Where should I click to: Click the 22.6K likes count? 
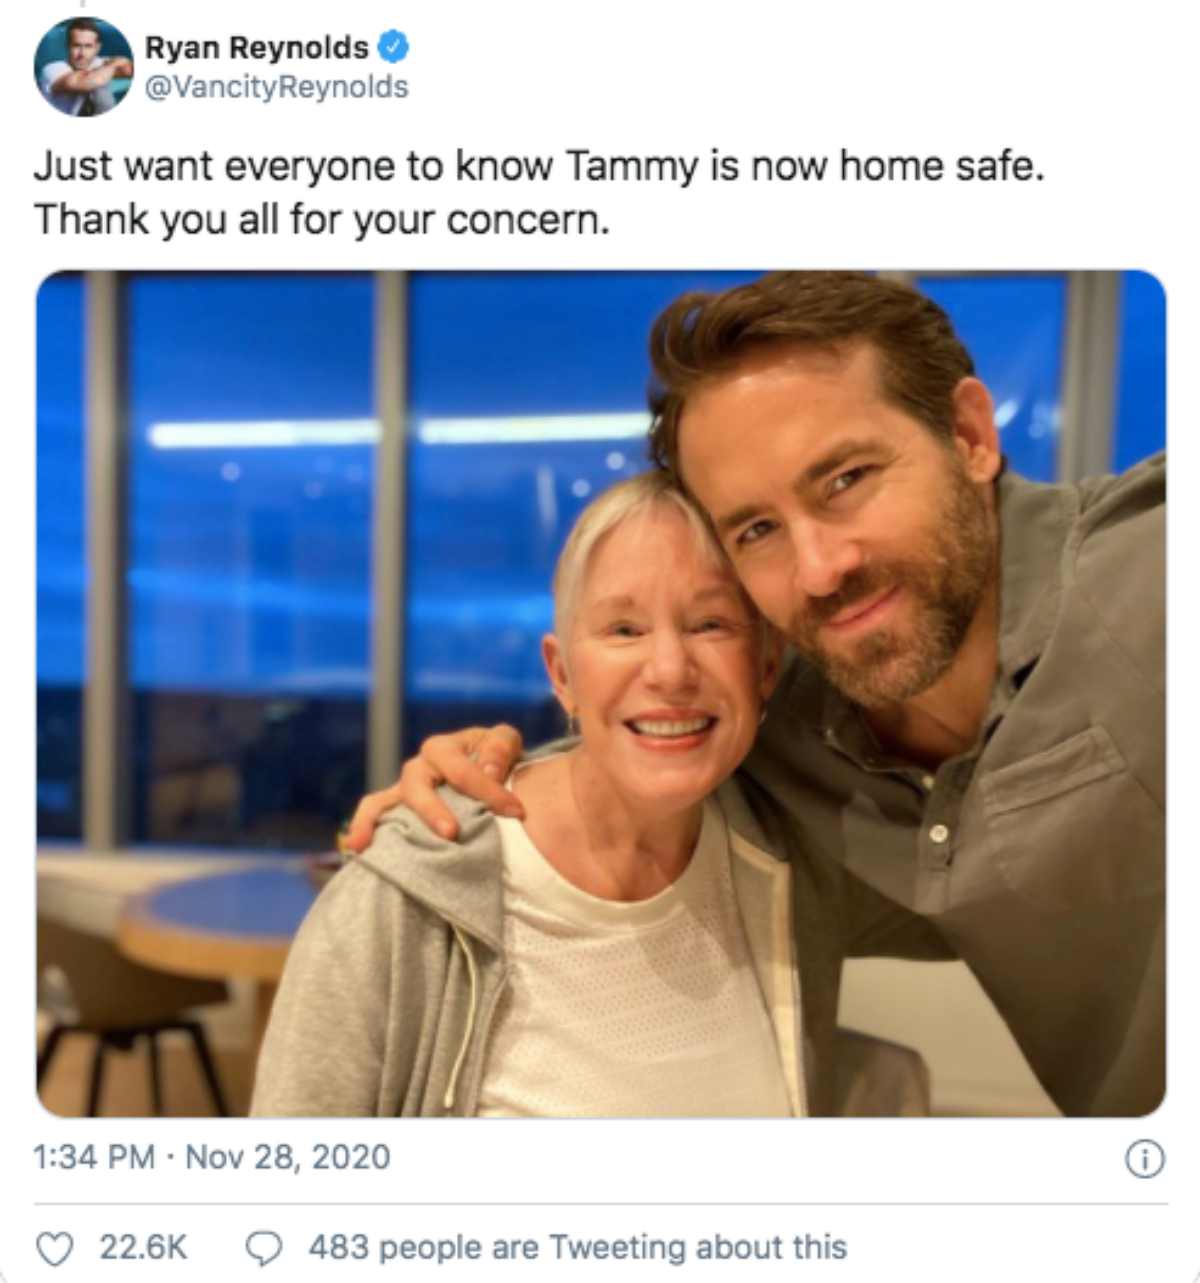pyautogui.click(x=143, y=1247)
